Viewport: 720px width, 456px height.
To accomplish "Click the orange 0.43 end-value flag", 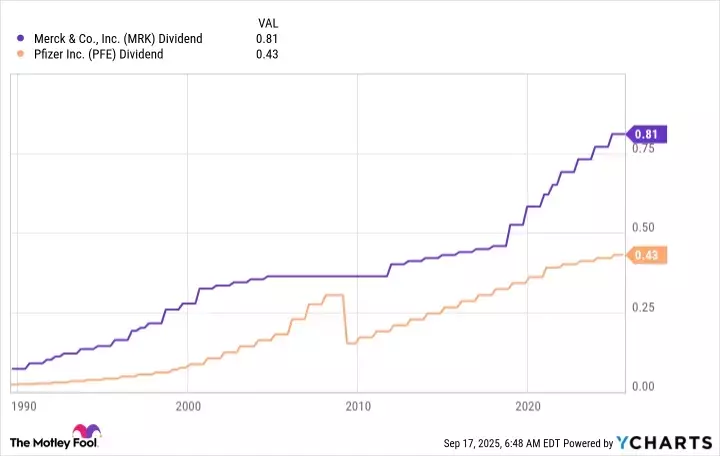I will click(x=645, y=256).
